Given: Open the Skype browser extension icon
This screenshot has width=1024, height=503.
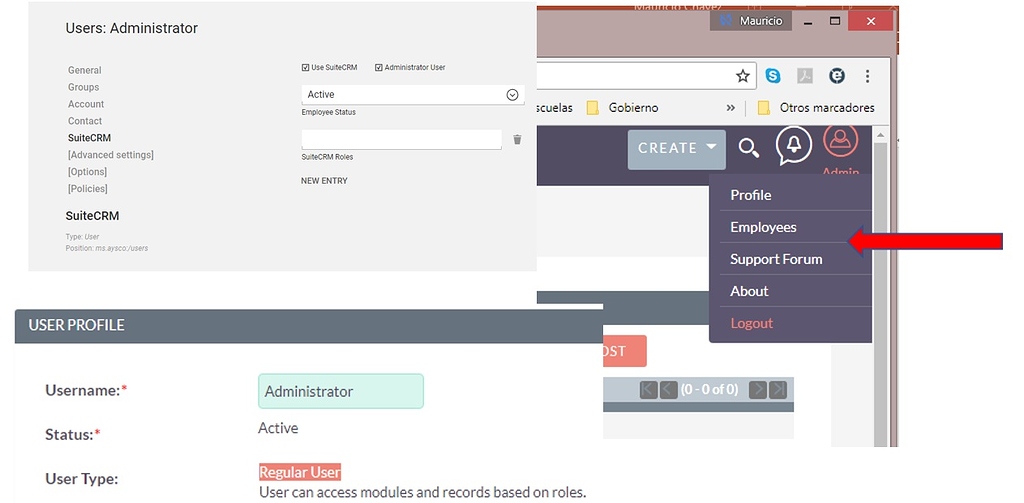Looking at the screenshot, I should point(773,76).
